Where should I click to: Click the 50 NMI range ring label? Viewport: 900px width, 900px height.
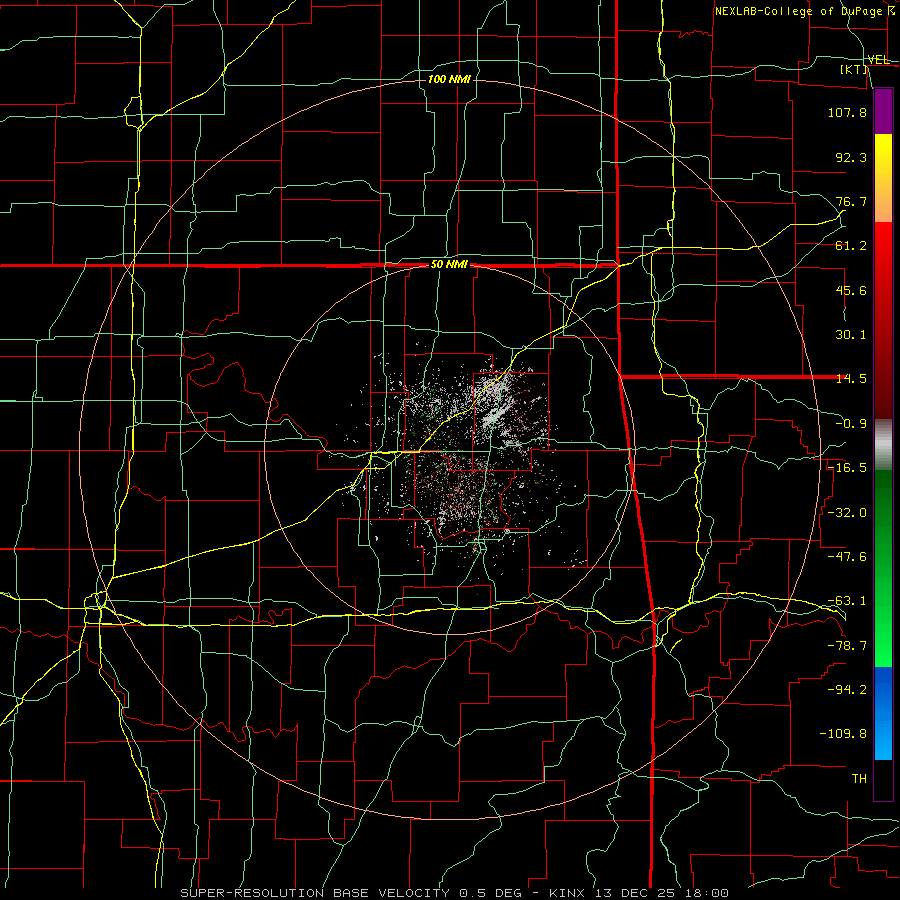tap(449, 265)
